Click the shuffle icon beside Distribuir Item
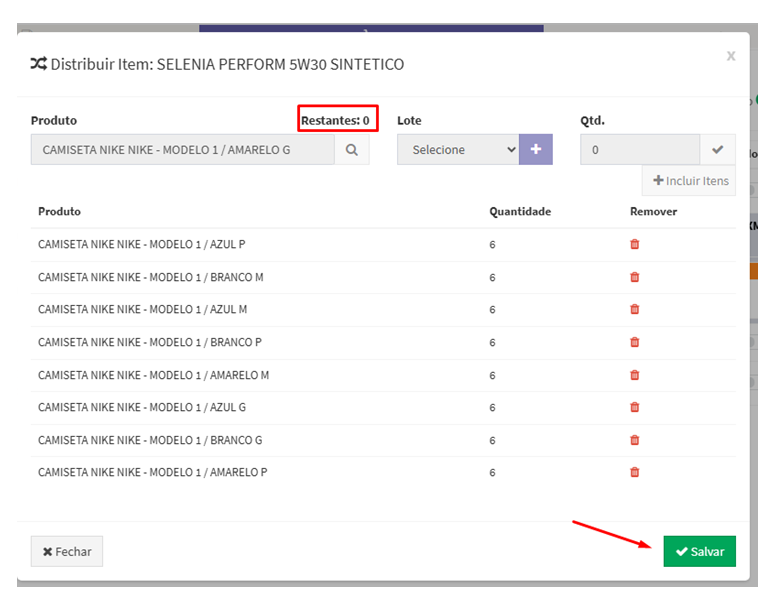The width and height of the screenshot is (772, 600). tap(39, 63)
